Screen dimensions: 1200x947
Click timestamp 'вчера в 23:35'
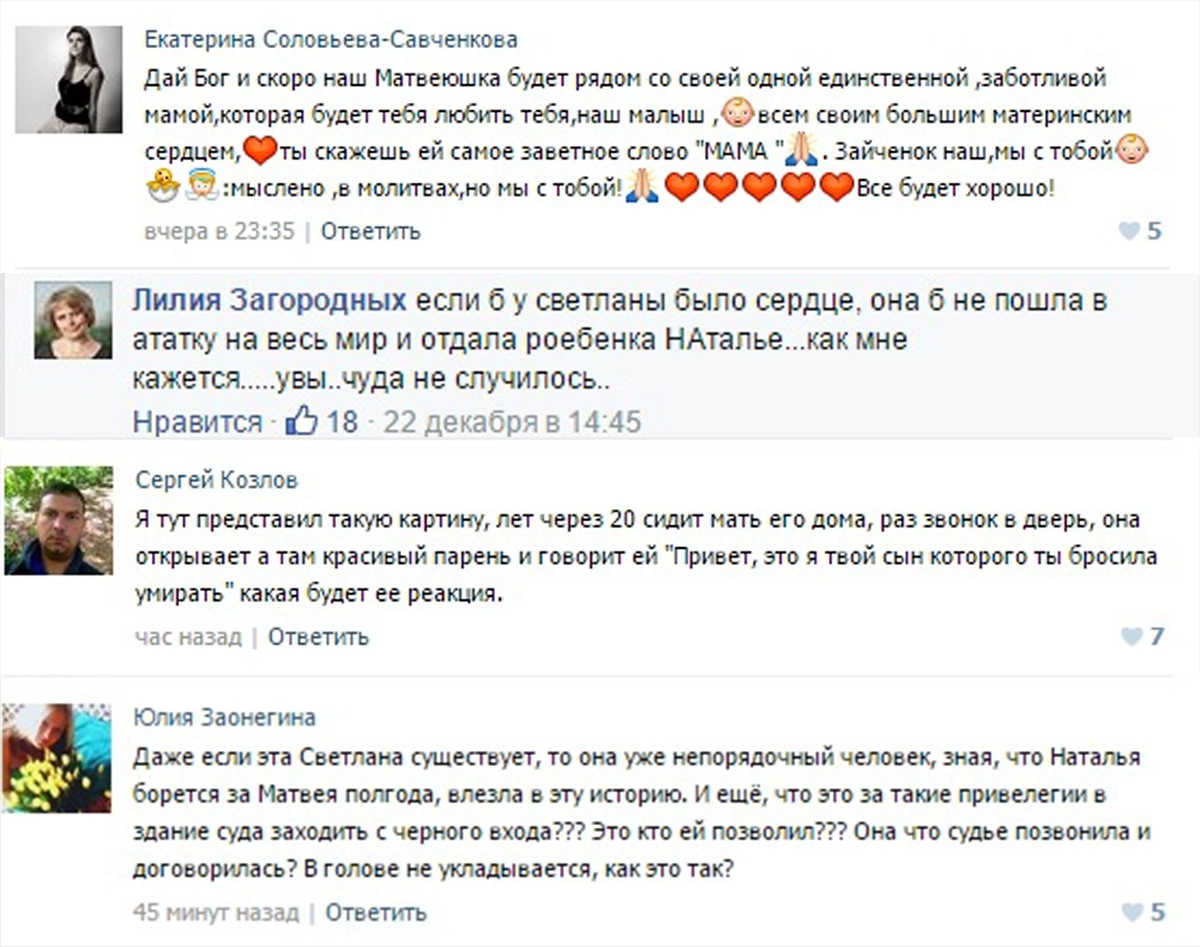click(219, 232)
